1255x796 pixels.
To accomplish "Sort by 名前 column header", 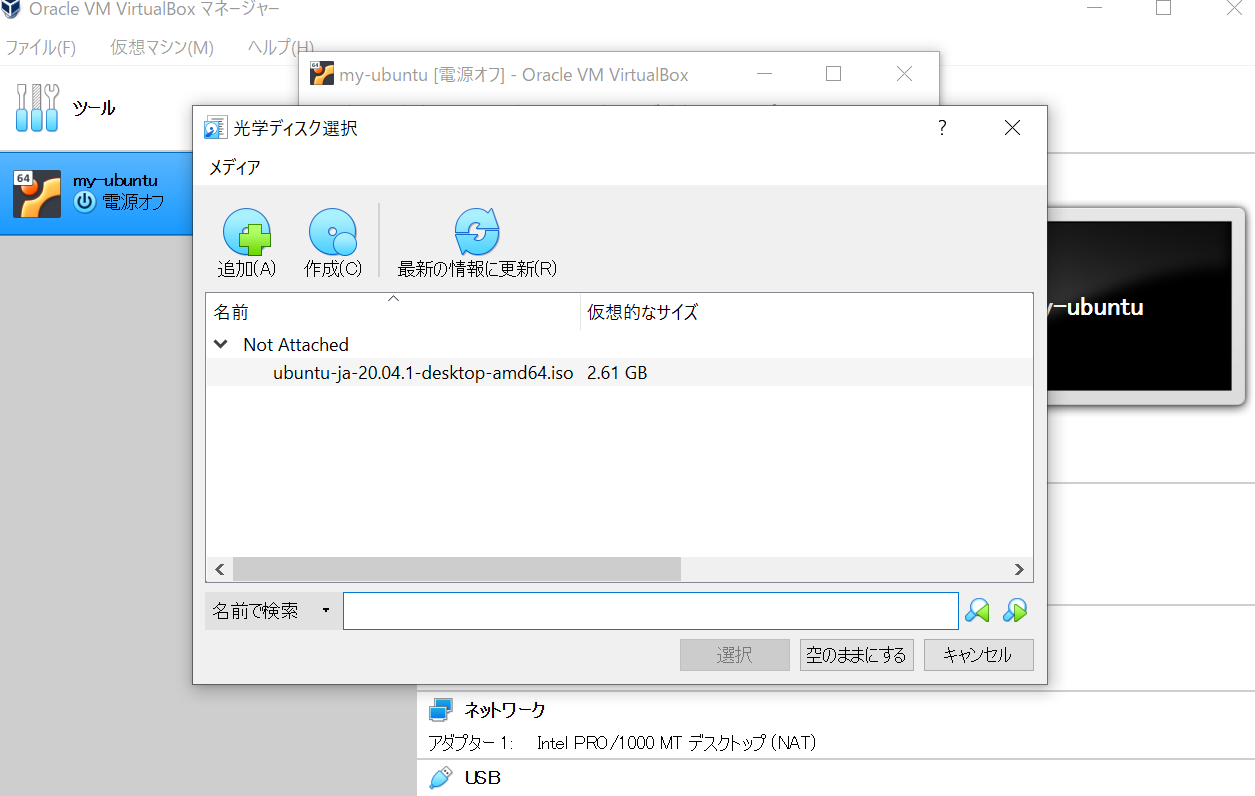I will [393, 312].
